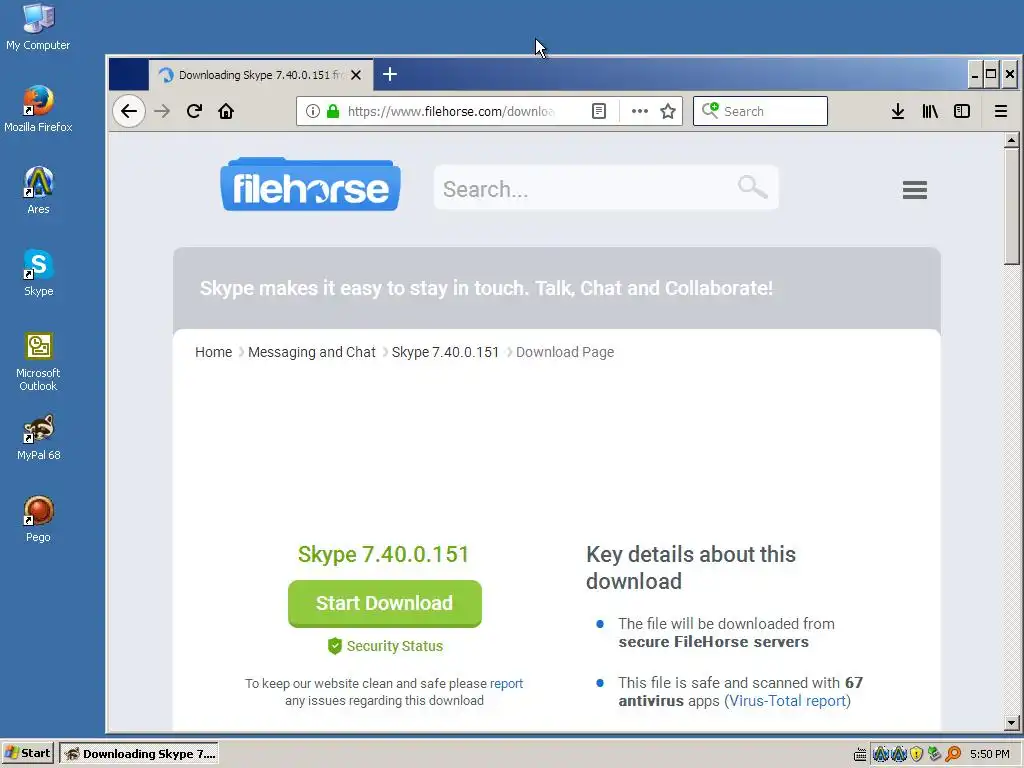This screenshot has height=768, width=1024.
Task: Click the FileHorse search magnifier icon
Action: coord(752,187)
